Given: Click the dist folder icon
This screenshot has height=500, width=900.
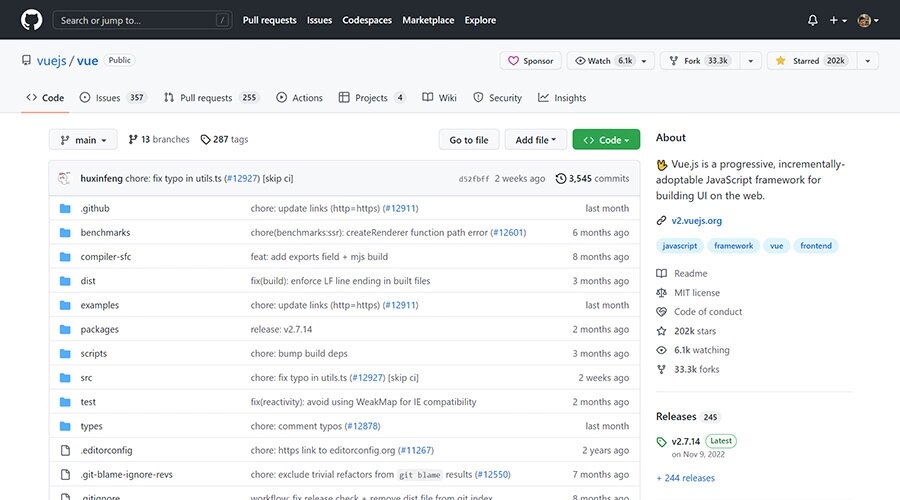Looking at the screenshot, I should [65, 281].
